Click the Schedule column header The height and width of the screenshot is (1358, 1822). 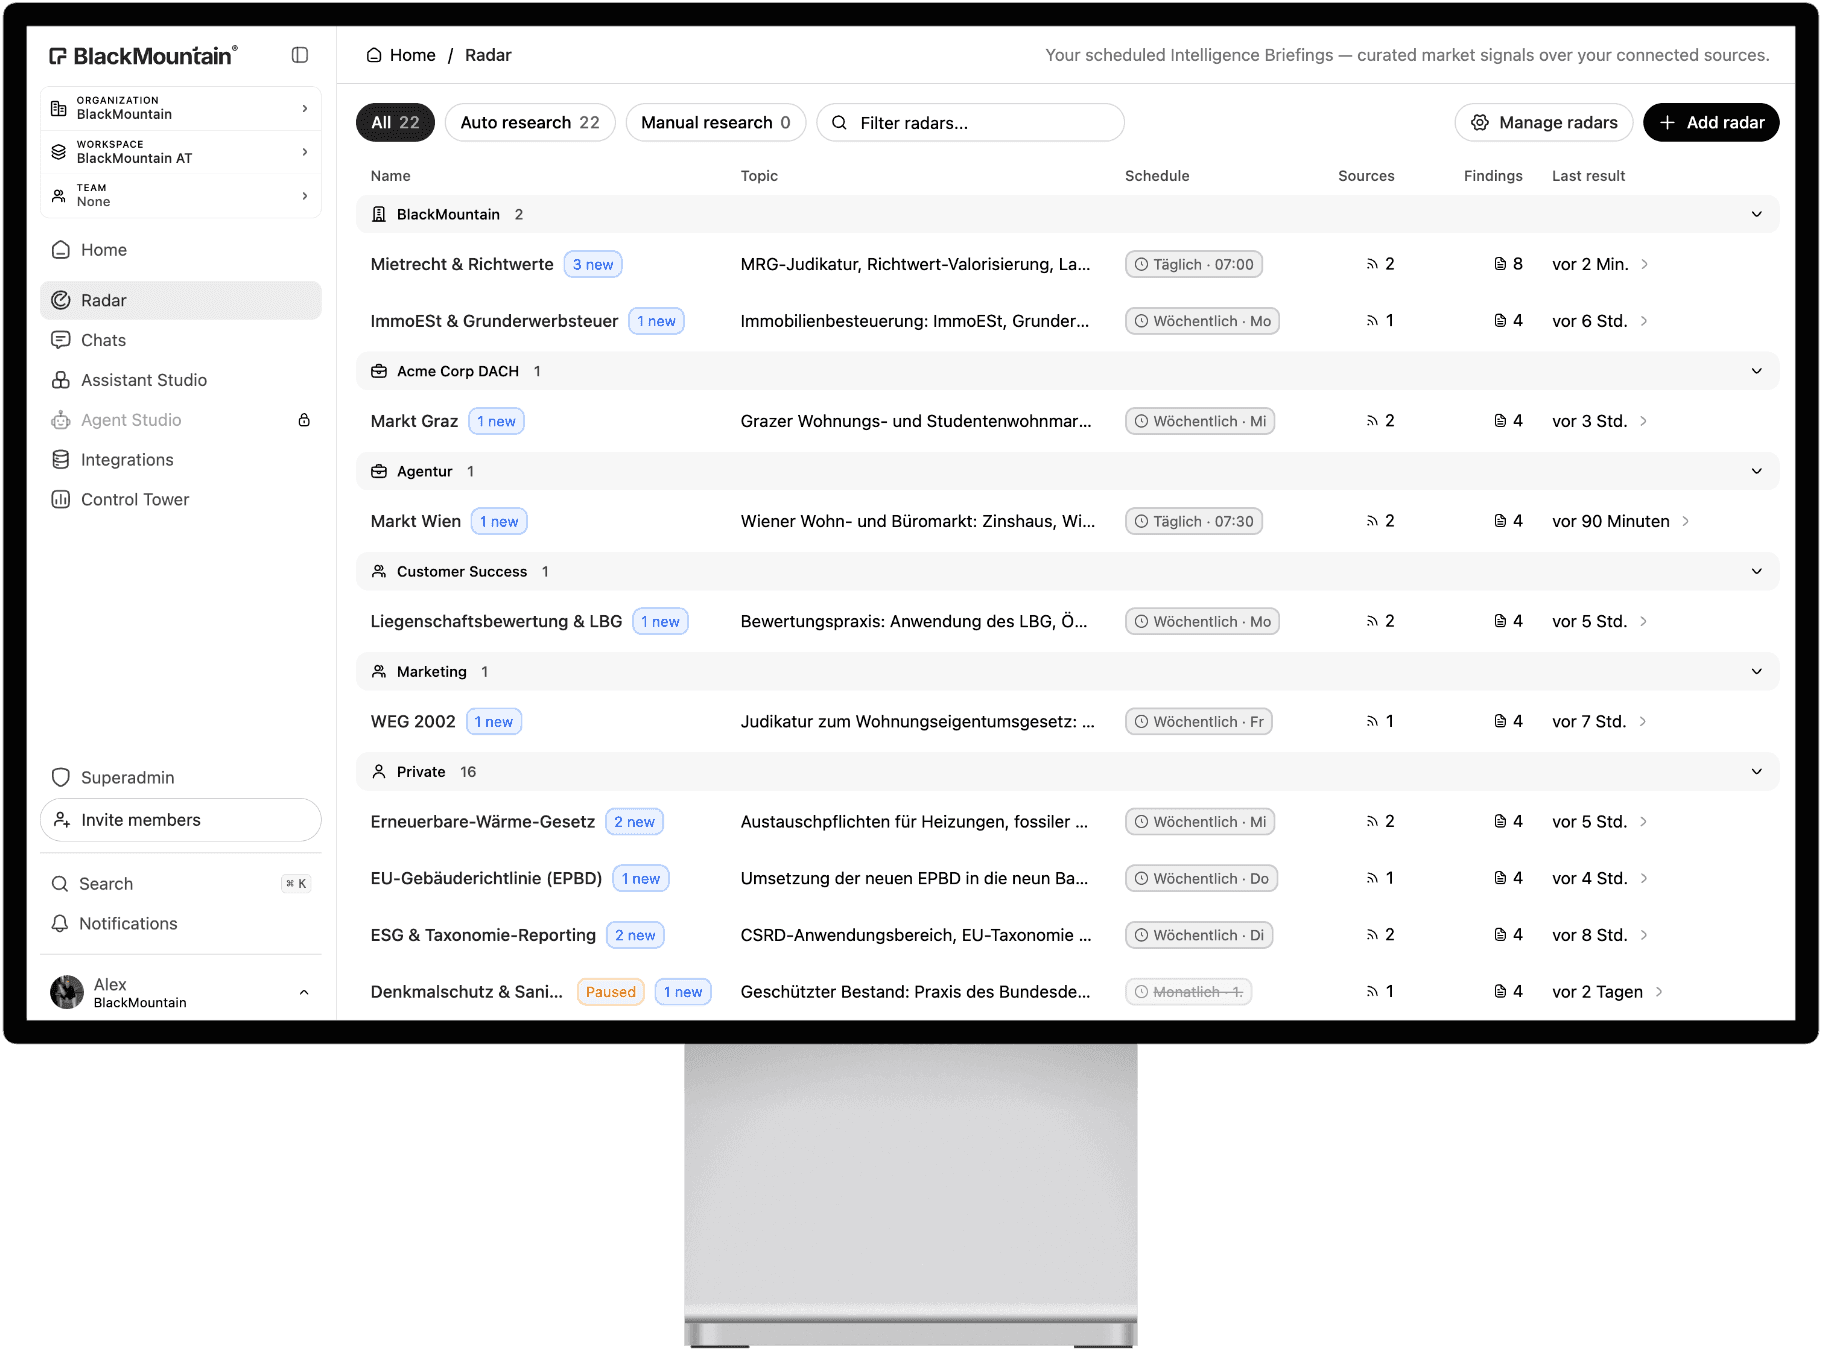pyautogui.click(x=1157, y=176)
